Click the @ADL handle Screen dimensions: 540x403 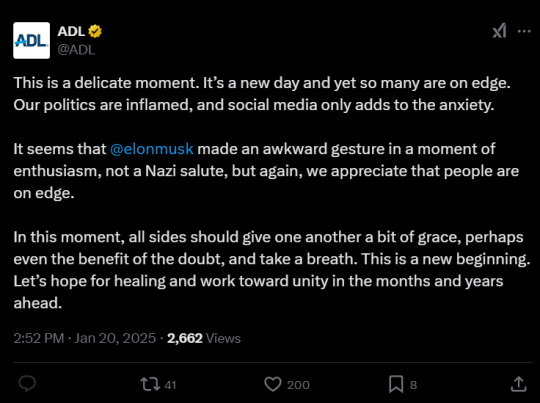click(x=76, y=50)
